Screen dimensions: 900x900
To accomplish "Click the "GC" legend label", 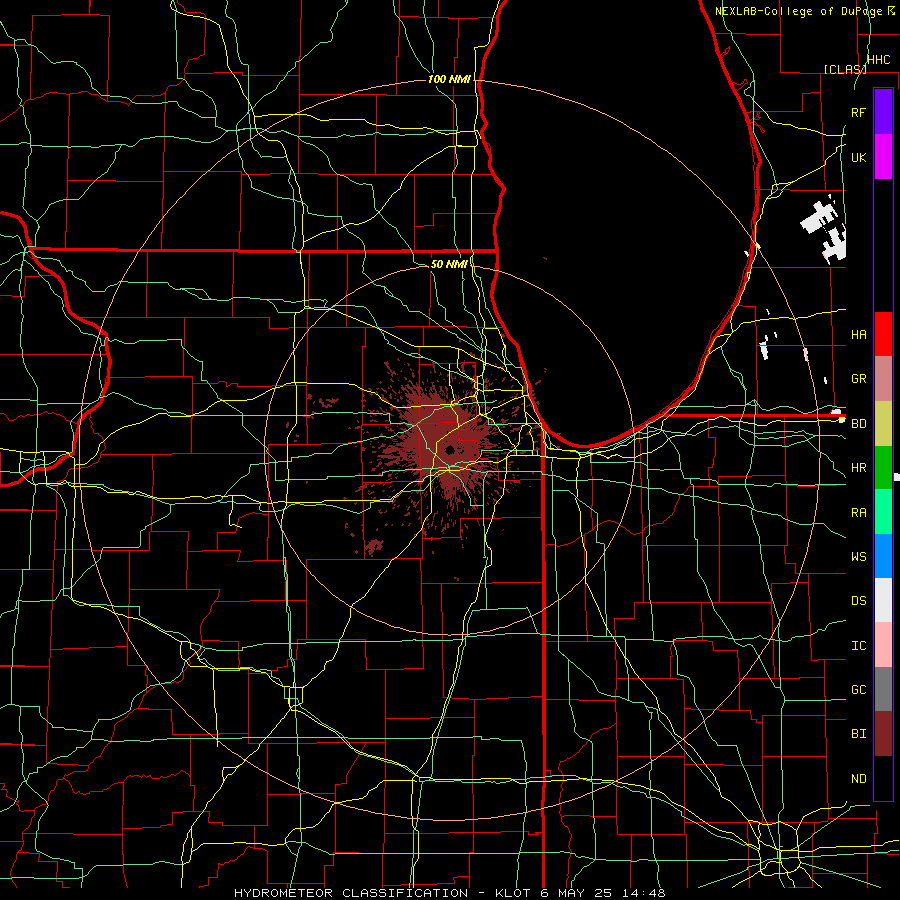I will point(859,690).
